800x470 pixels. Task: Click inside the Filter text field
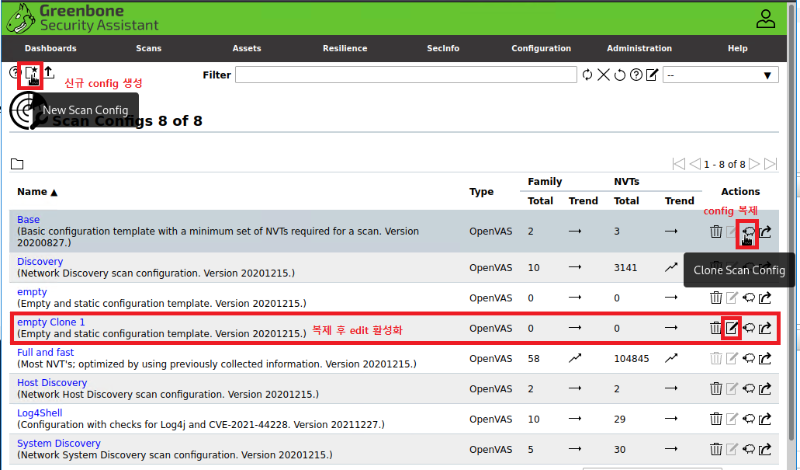pos(405,75)
